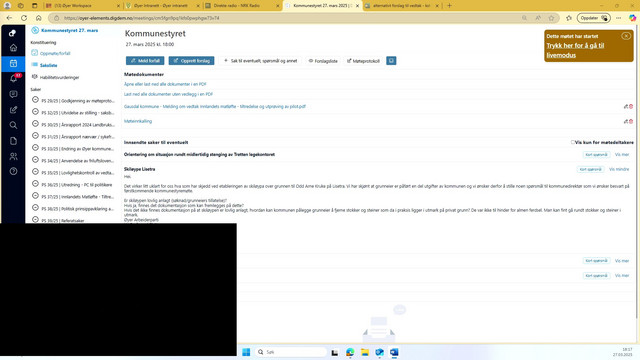The image size is (640, 360).
Task: Check 'Vis kun for møtedeltakere' checkbox
Action: pyautogui.click(x=573, y=142)
